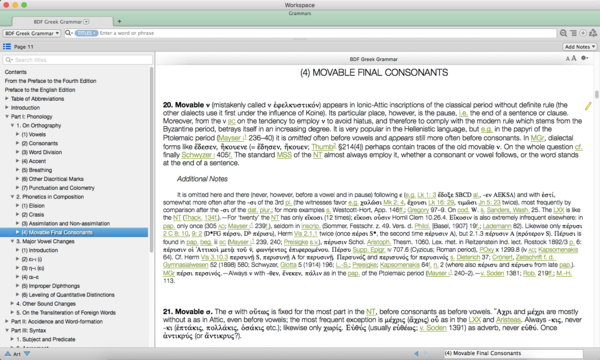This screenshot has width=600, height=360.
Task: Click the bottom navigation field showing Movable Final Consonants
Action: (513, 353)
